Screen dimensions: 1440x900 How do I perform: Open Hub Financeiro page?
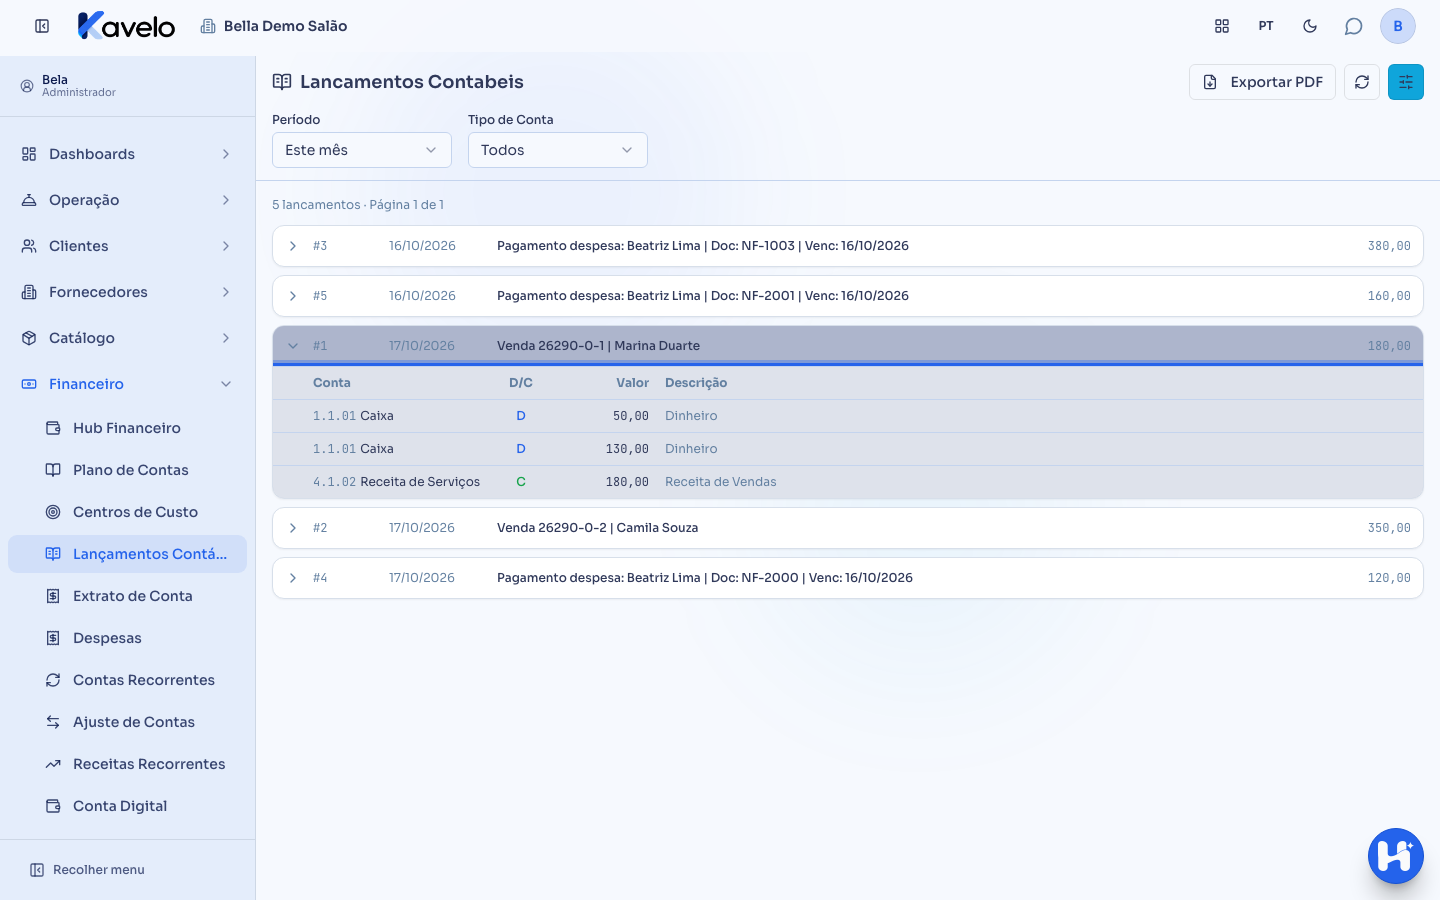click(127, 428)
